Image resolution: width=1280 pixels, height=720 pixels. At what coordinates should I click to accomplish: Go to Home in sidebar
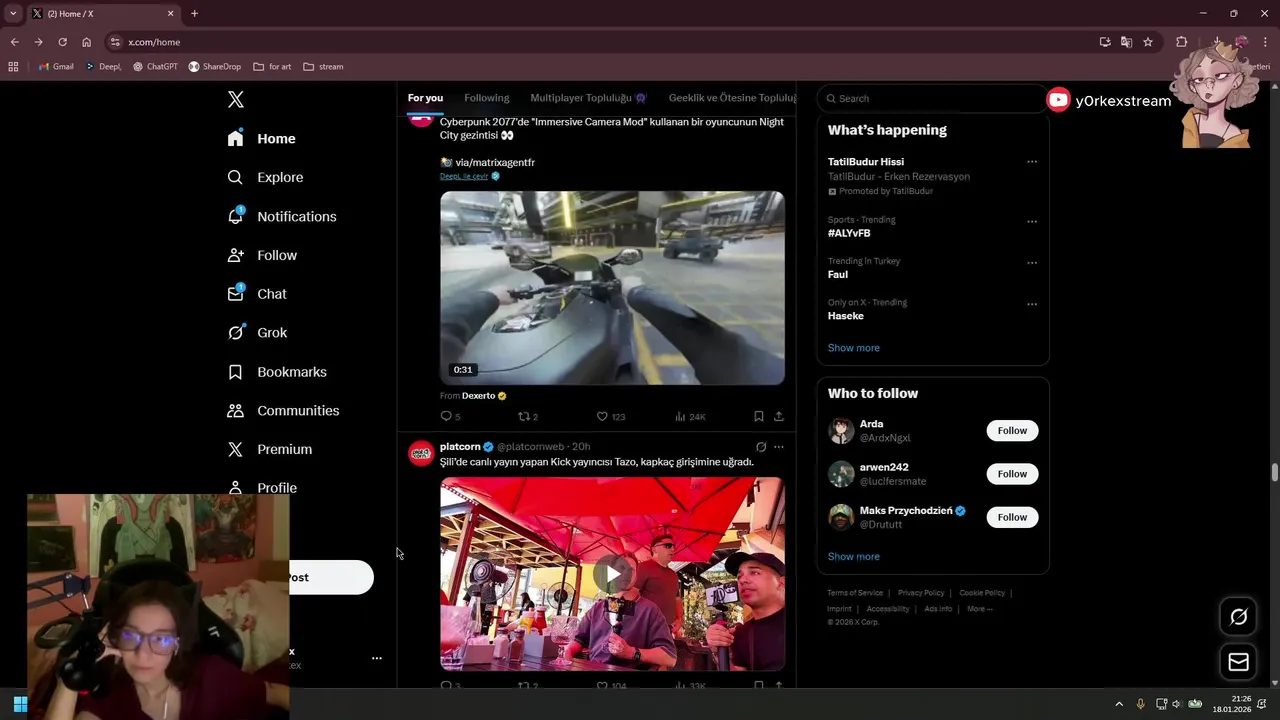click(x=262, y=139)
